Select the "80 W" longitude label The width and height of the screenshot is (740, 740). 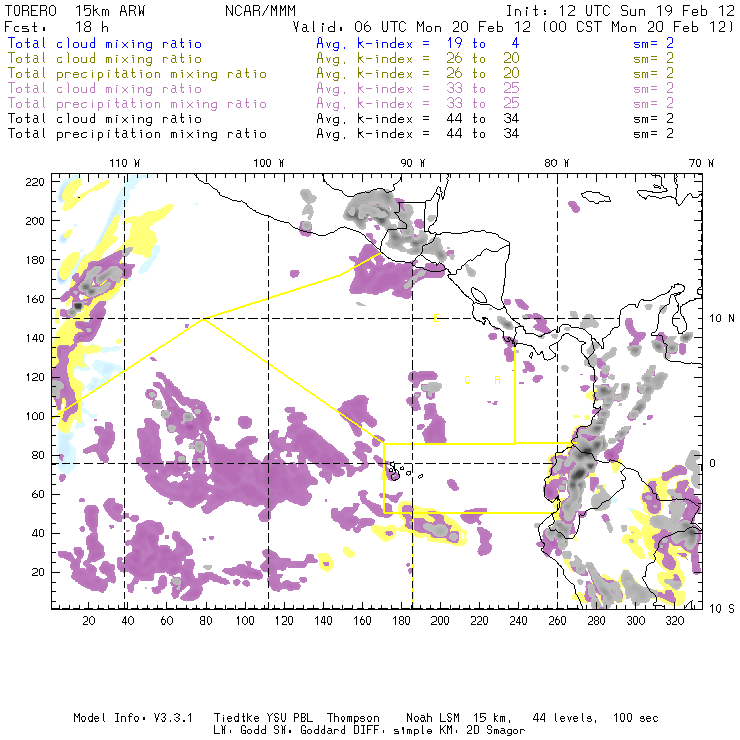click(556, 163)
